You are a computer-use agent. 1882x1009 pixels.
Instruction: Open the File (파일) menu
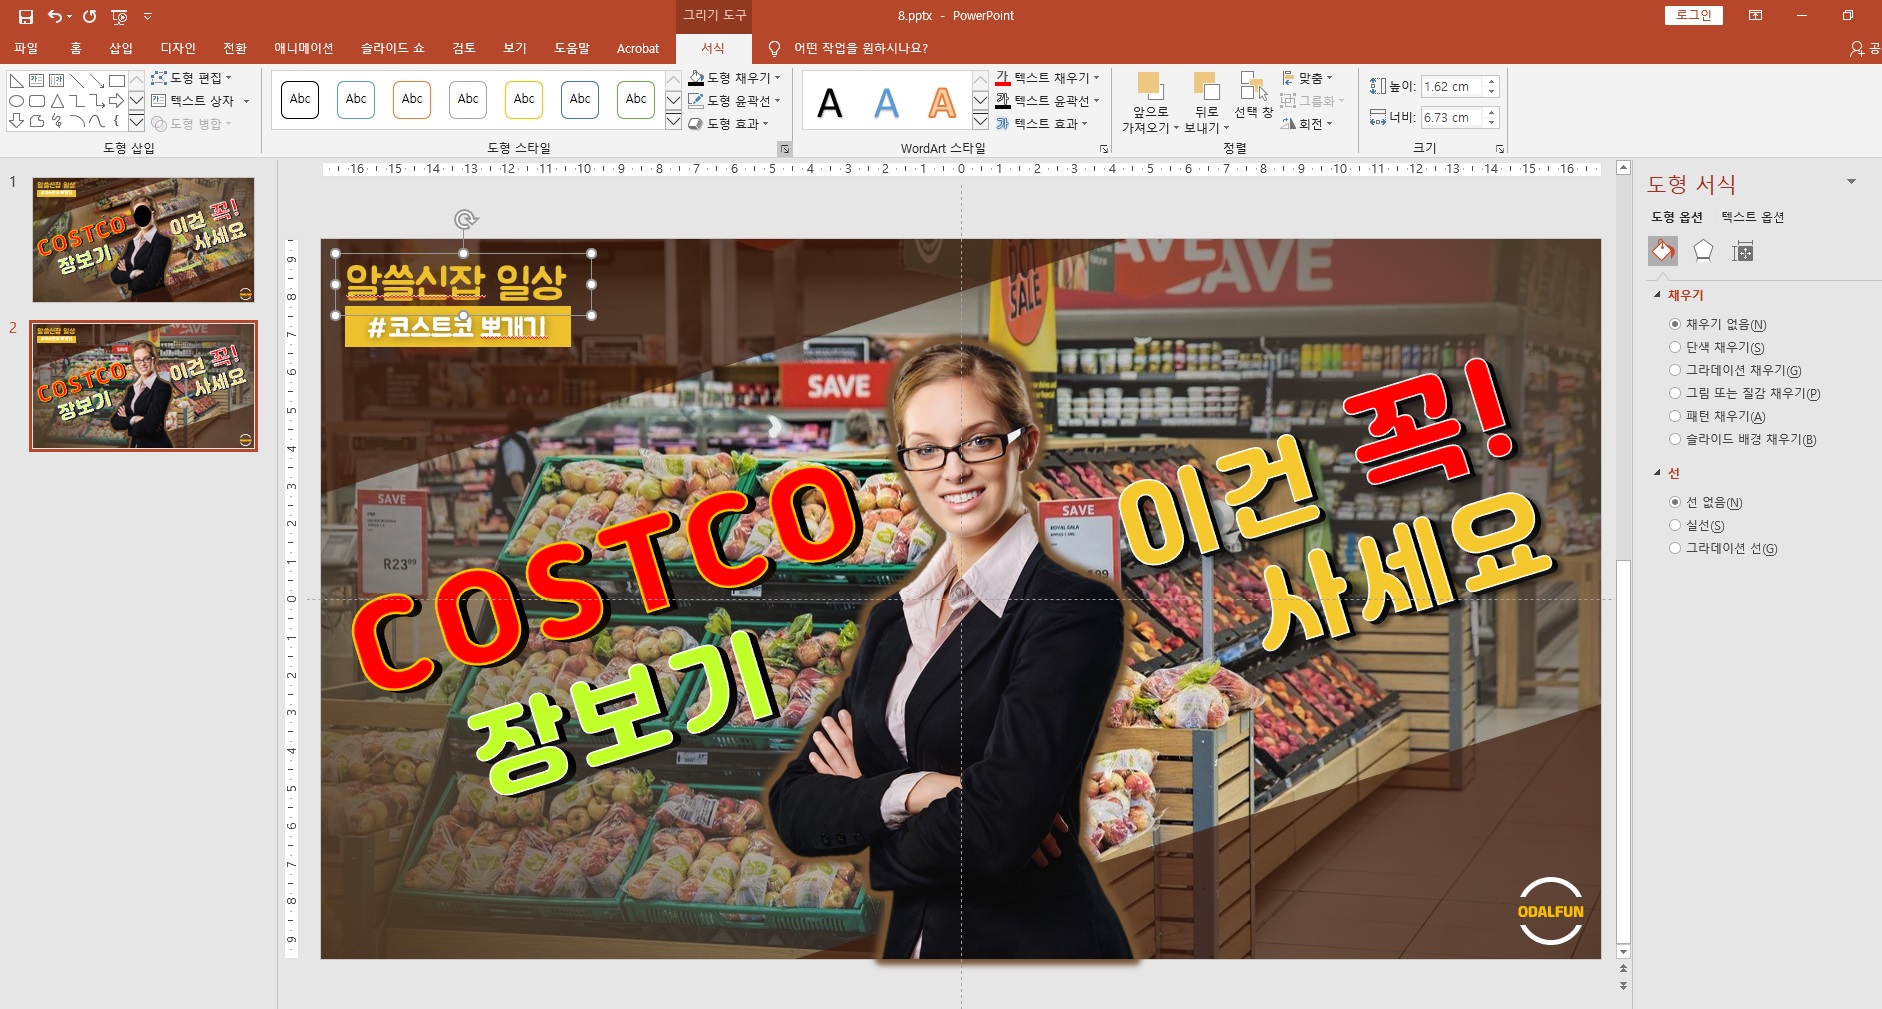pyautogui.click(x=26, y=48)
